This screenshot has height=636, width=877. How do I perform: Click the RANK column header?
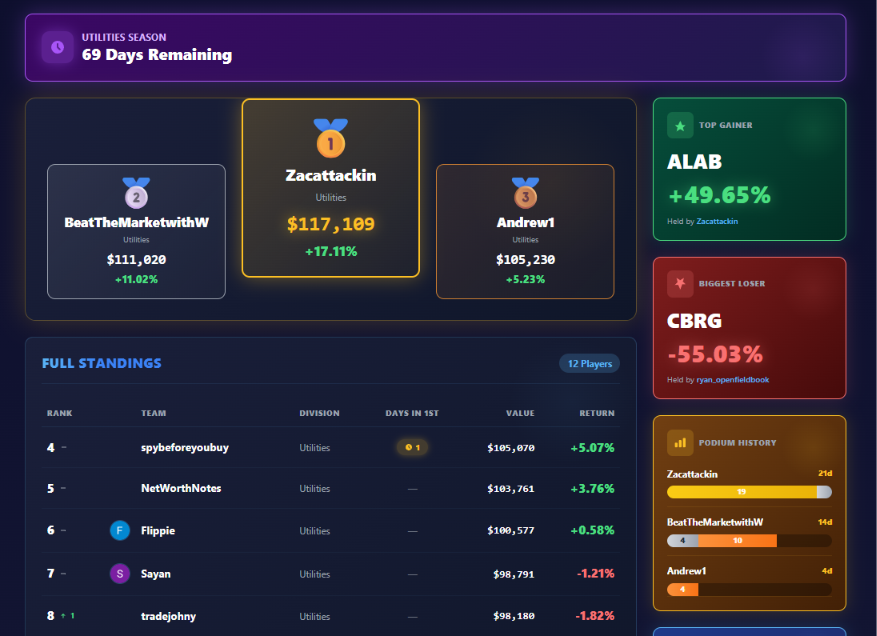click(x=60, y=413)
